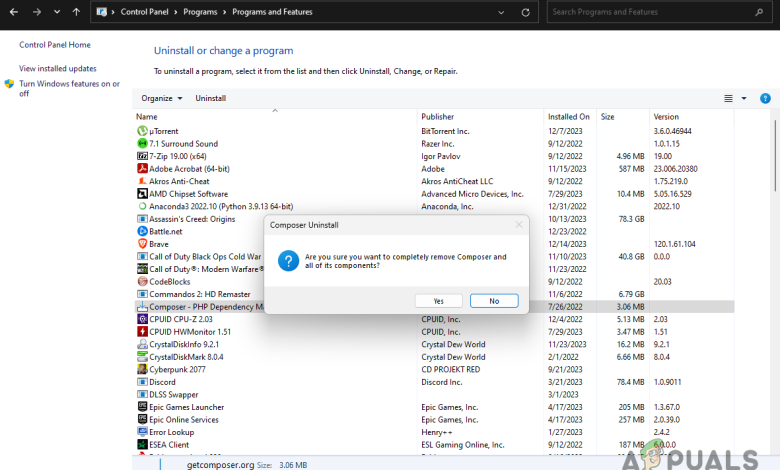780x470 pixels.
Task: Click the Battle.net icon
Action: coord(142,231)
